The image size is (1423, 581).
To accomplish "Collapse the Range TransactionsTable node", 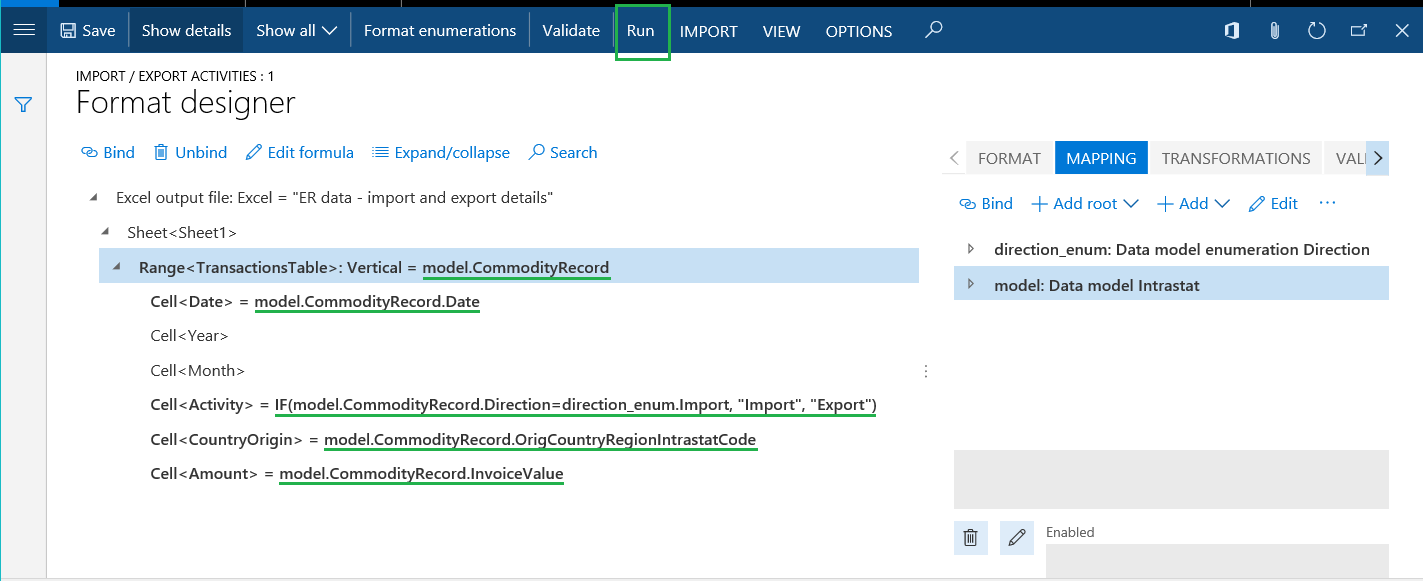I will [116, 267].
